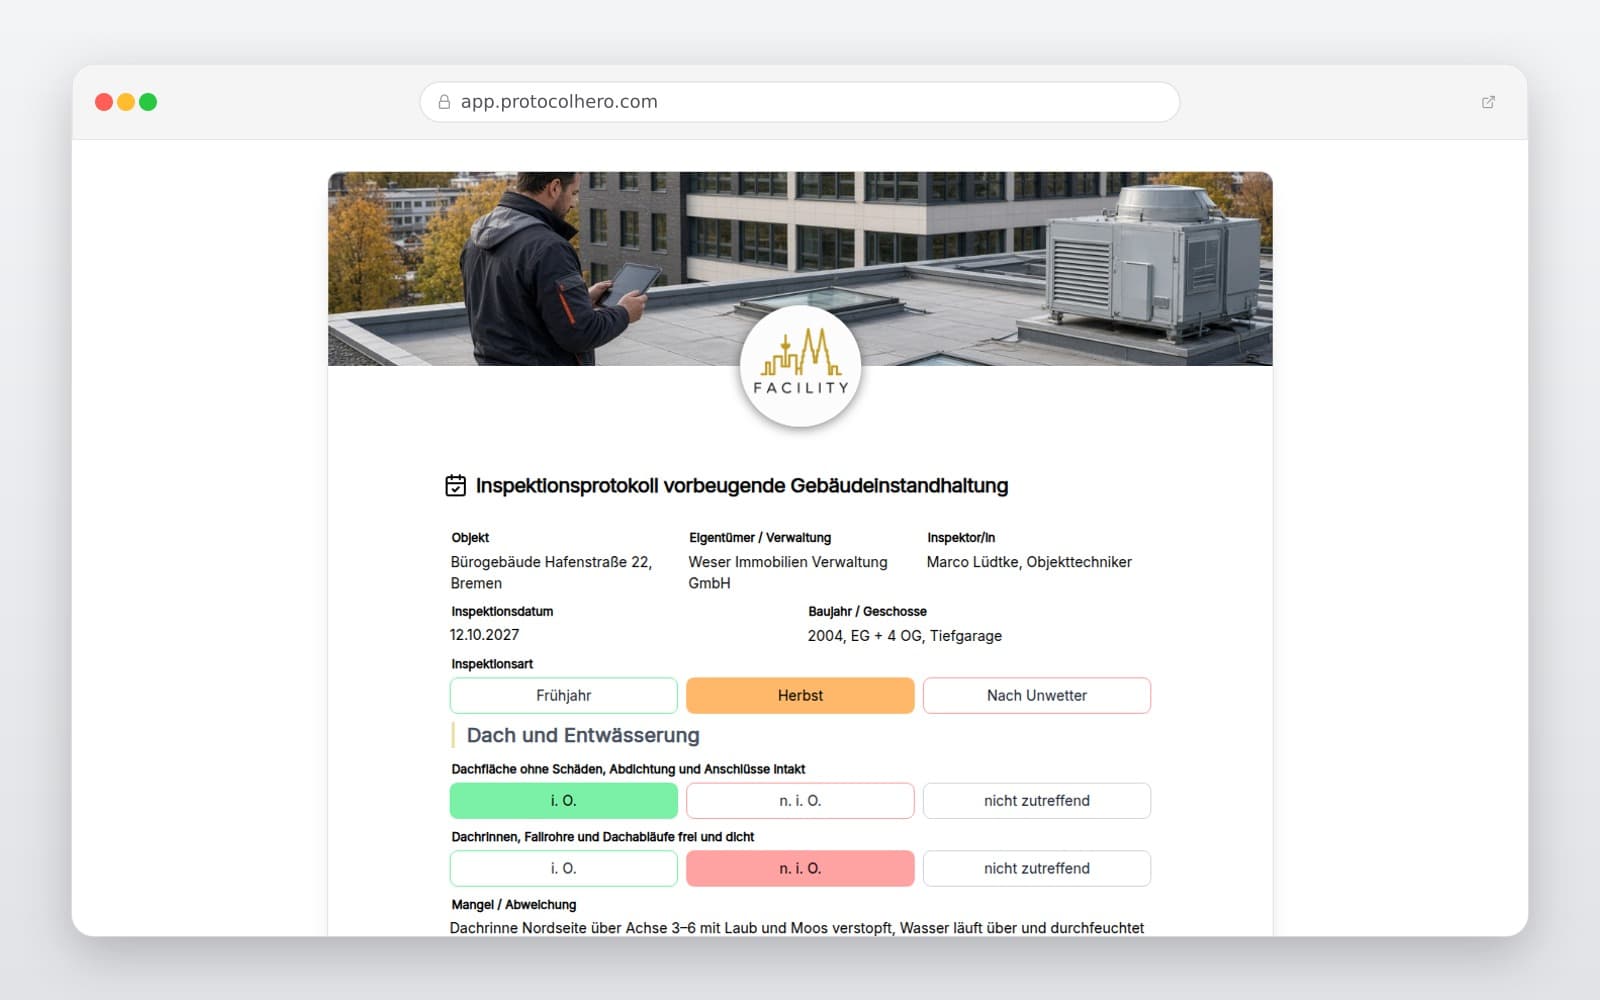Mark Dachrinnen row as n. i. O.

pyautogui.click(x=800, y=869)
